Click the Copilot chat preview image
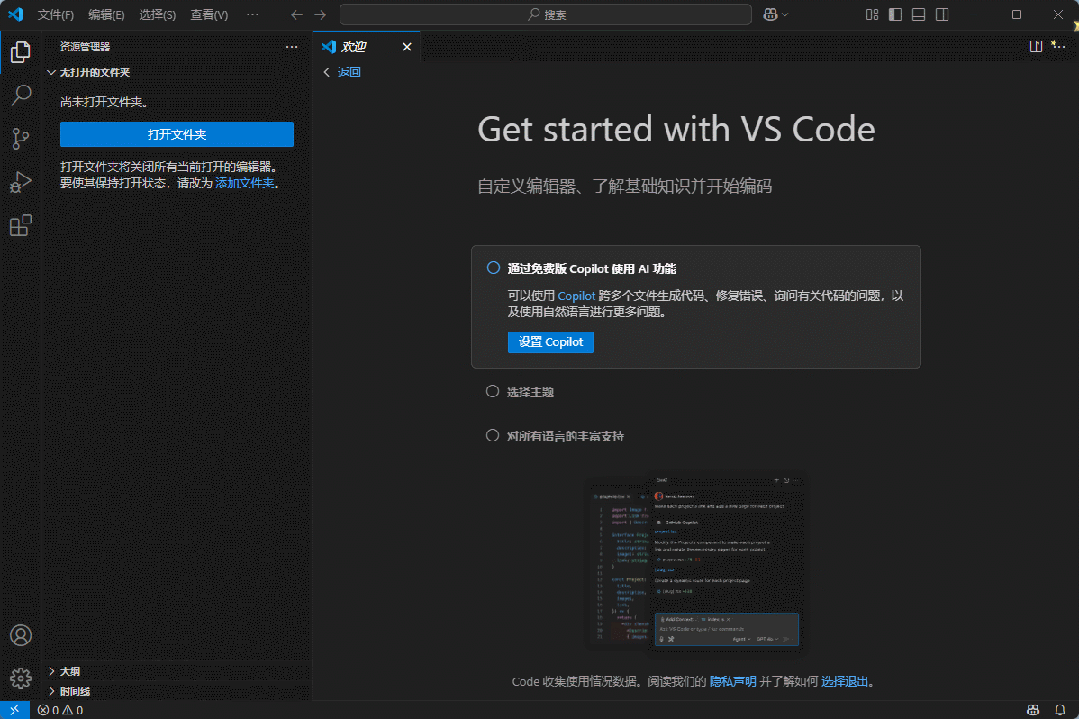The image size is (1079, 719). tap(696, 562)
